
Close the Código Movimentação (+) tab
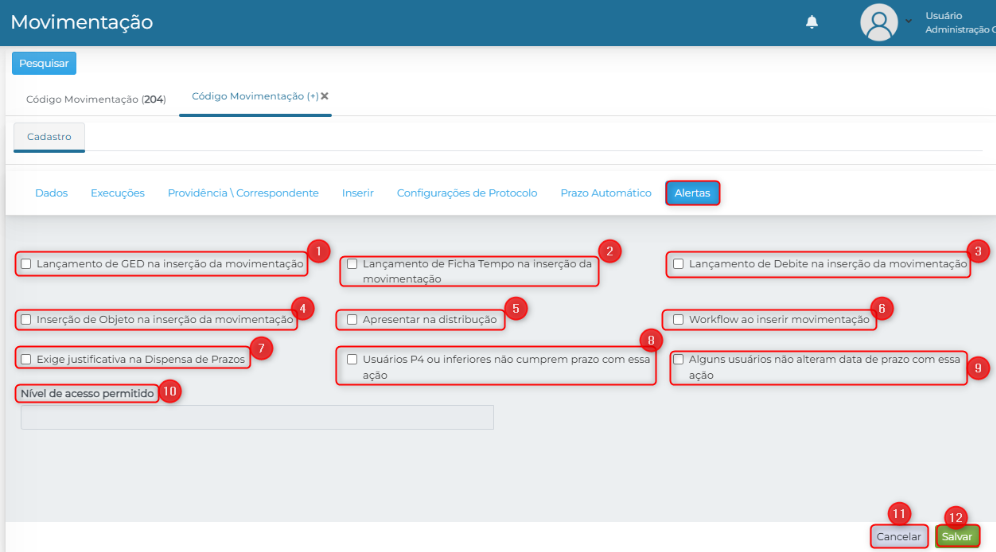pos(325,96)
